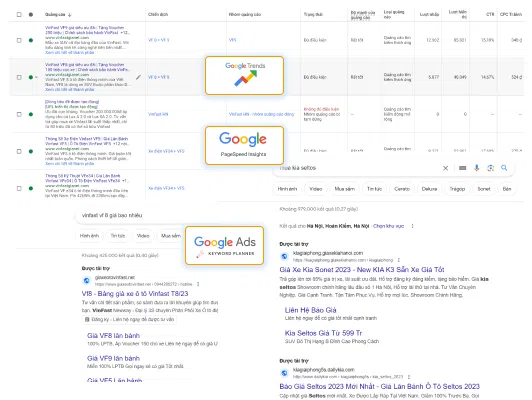Click globe favicon of giaxeotovinfast.net ad

87,281
